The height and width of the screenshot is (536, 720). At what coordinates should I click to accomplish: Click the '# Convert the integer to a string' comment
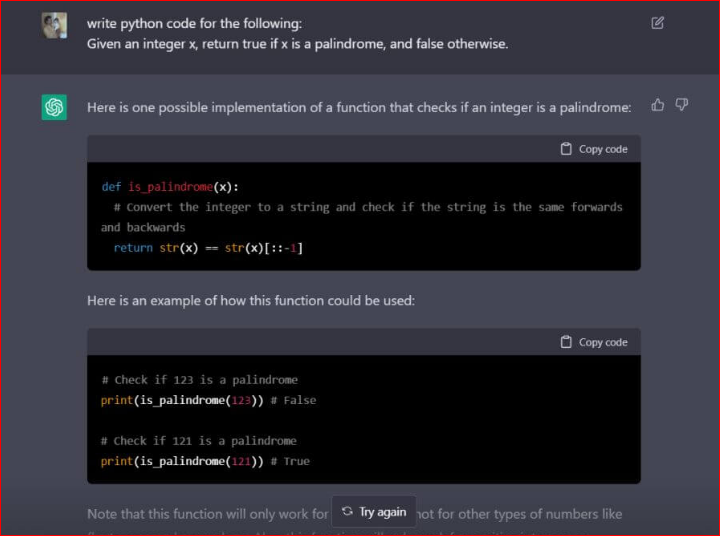[362, 217]
